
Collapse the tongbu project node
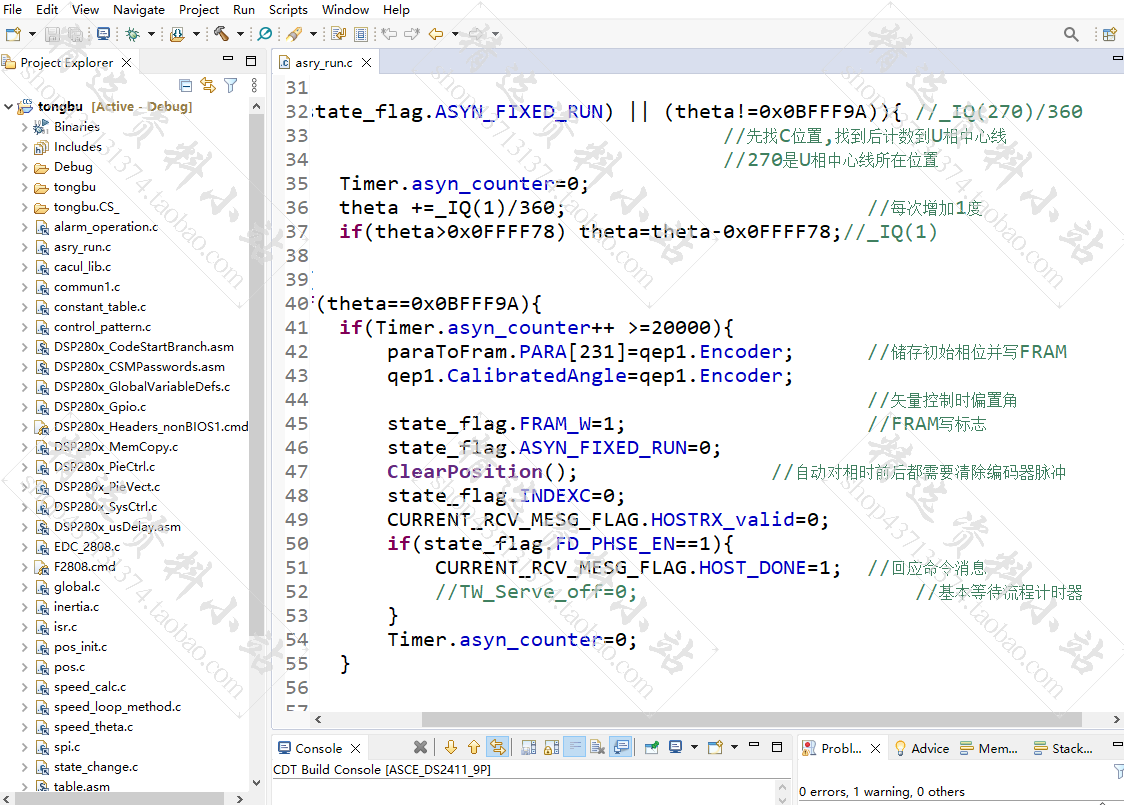tap(9, 107)
